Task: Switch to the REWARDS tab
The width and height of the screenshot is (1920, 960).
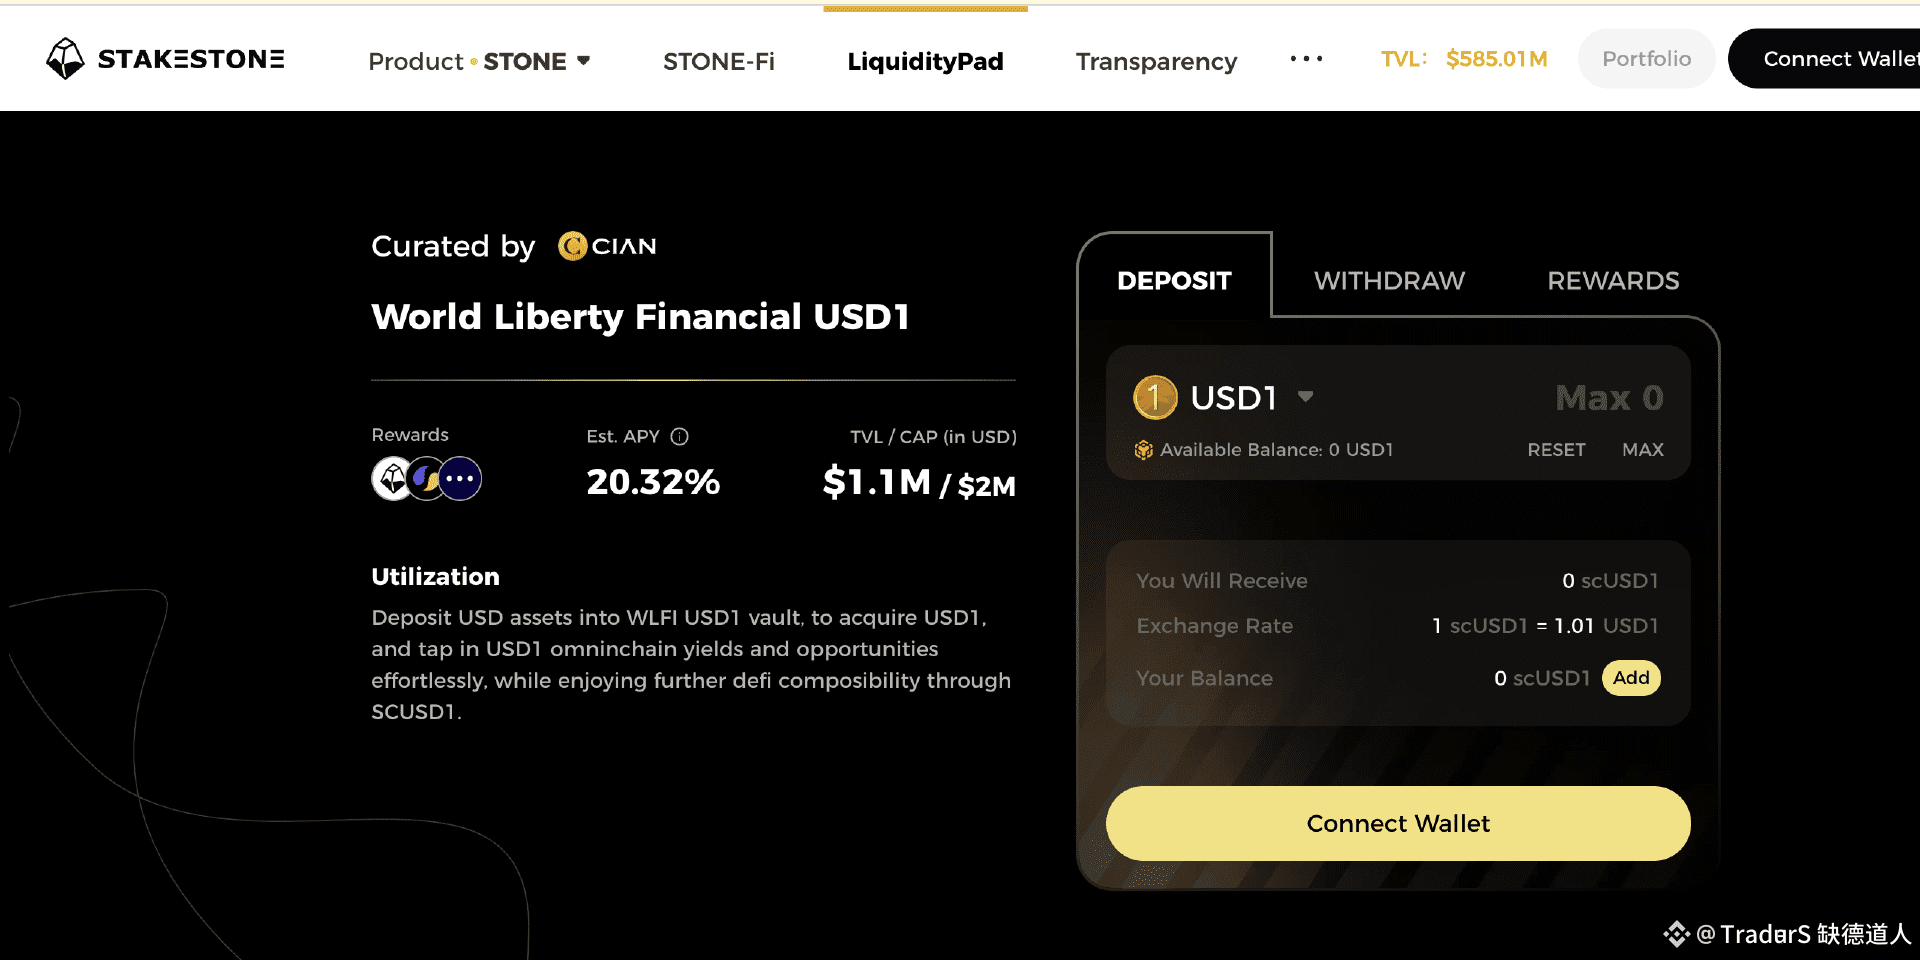Action: click(x=1613, y=281)
